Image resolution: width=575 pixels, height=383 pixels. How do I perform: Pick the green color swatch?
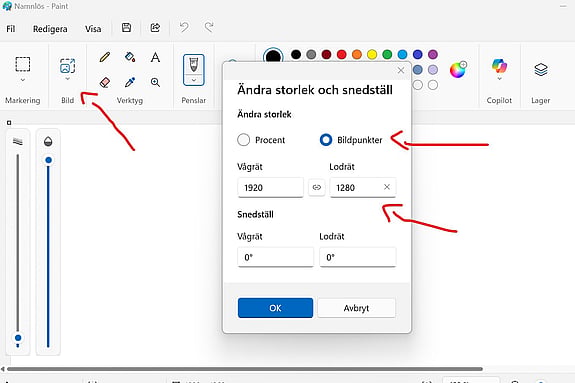[387, 55]
